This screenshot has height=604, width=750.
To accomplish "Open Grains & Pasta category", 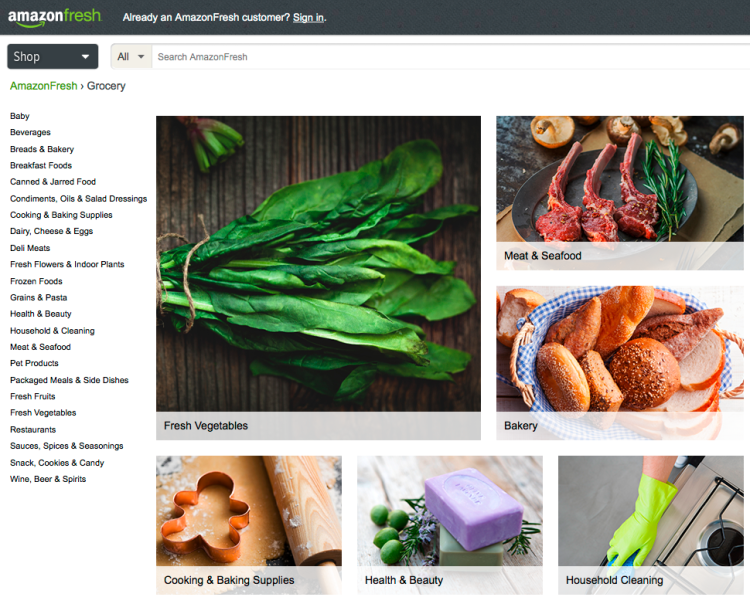I will click(38, 297).
